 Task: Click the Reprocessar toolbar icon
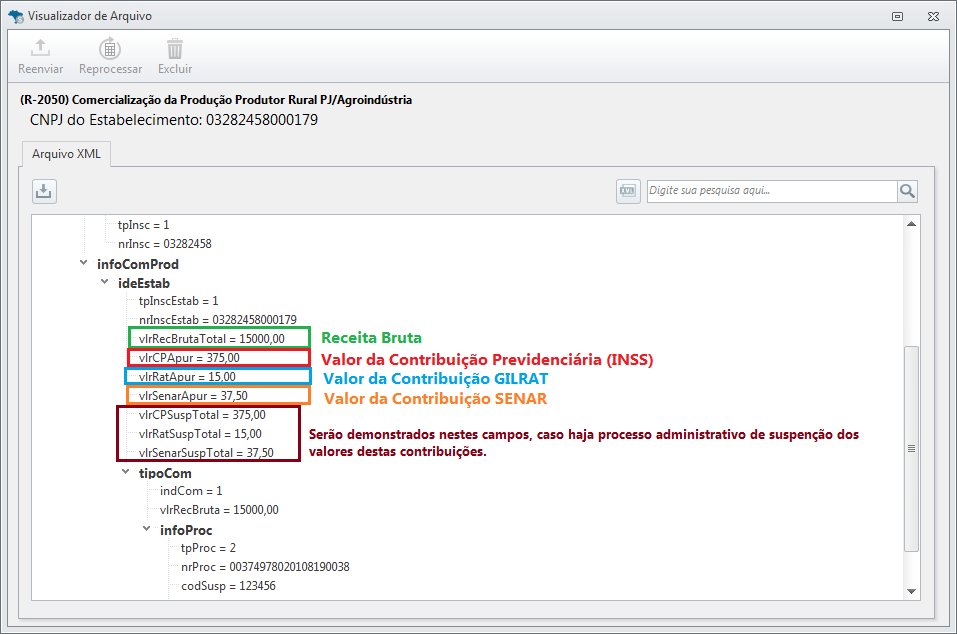tap(110, 49)
